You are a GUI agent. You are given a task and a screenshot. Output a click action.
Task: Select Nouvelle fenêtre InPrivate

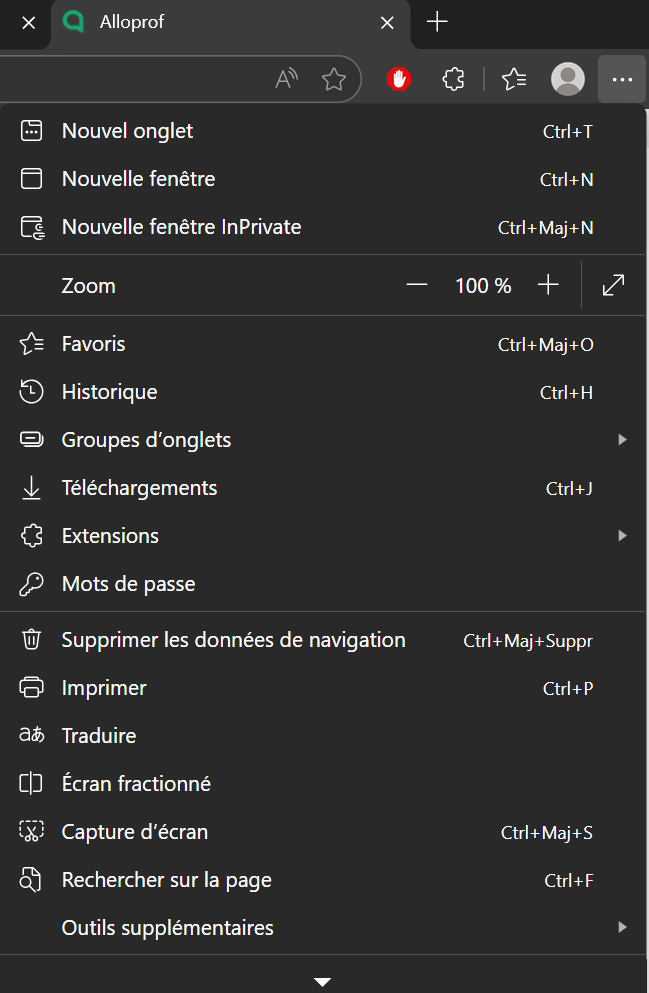pos(181,227)
